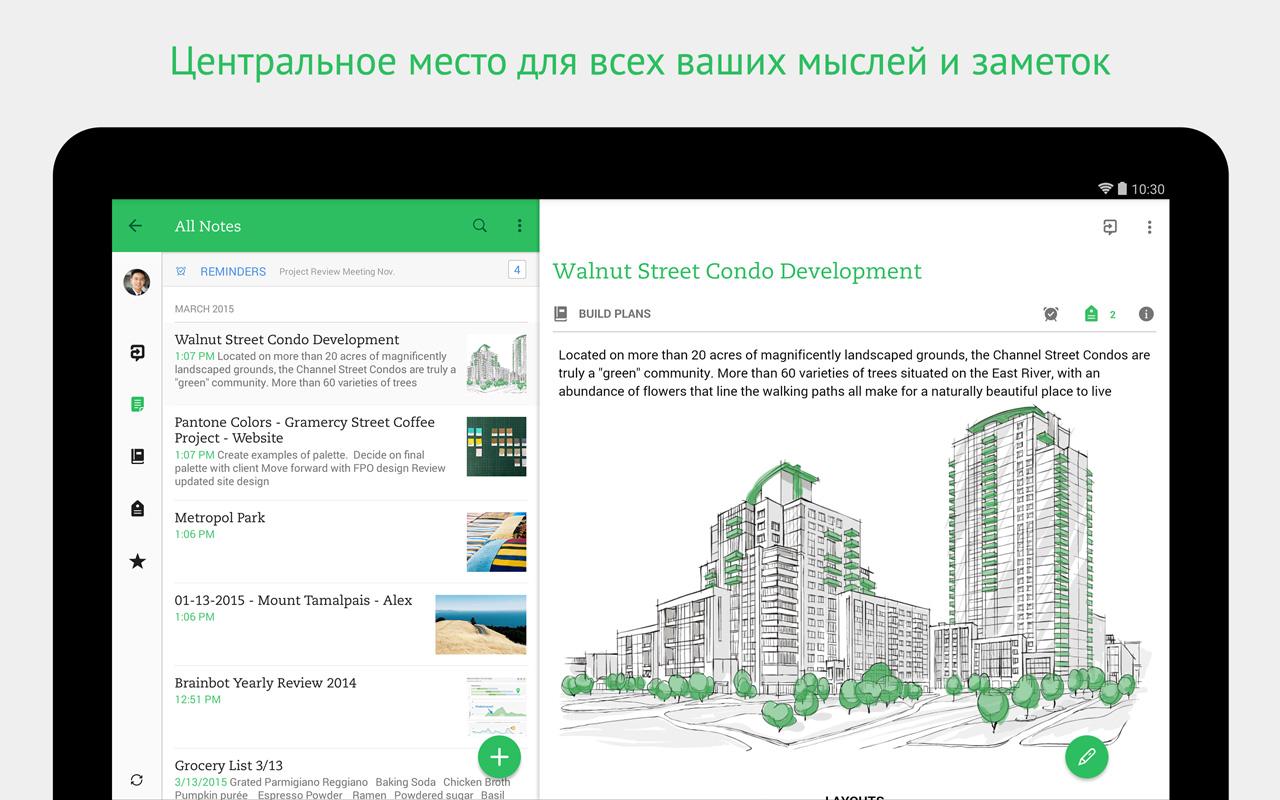Image resolution: width=1280 pixels, height=800 pixels.
Task: Tap the sync icon in the sidebar
Action: pyautogui.click(x=137, y=780)
